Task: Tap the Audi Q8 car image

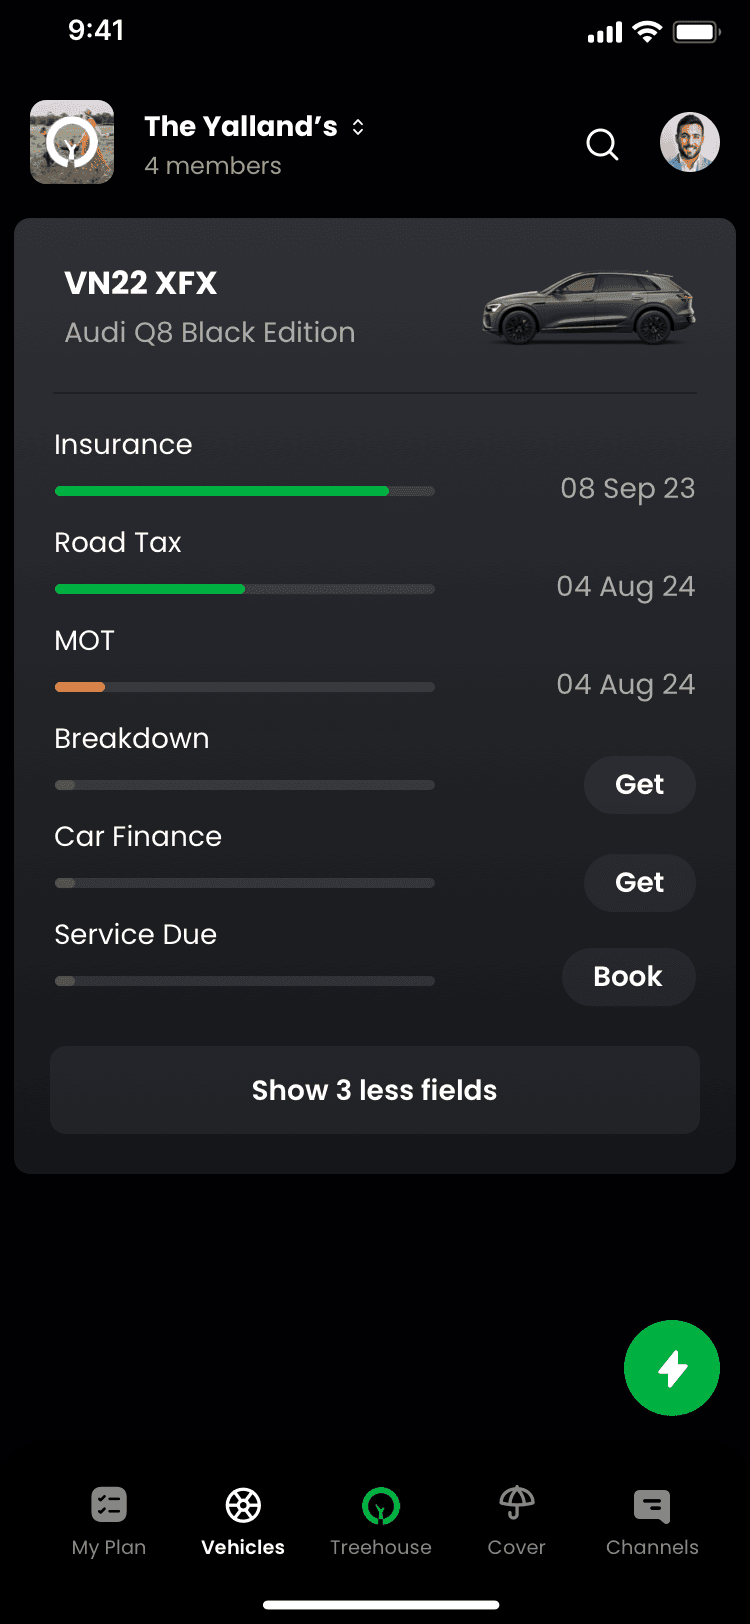Action: [589, 307]
